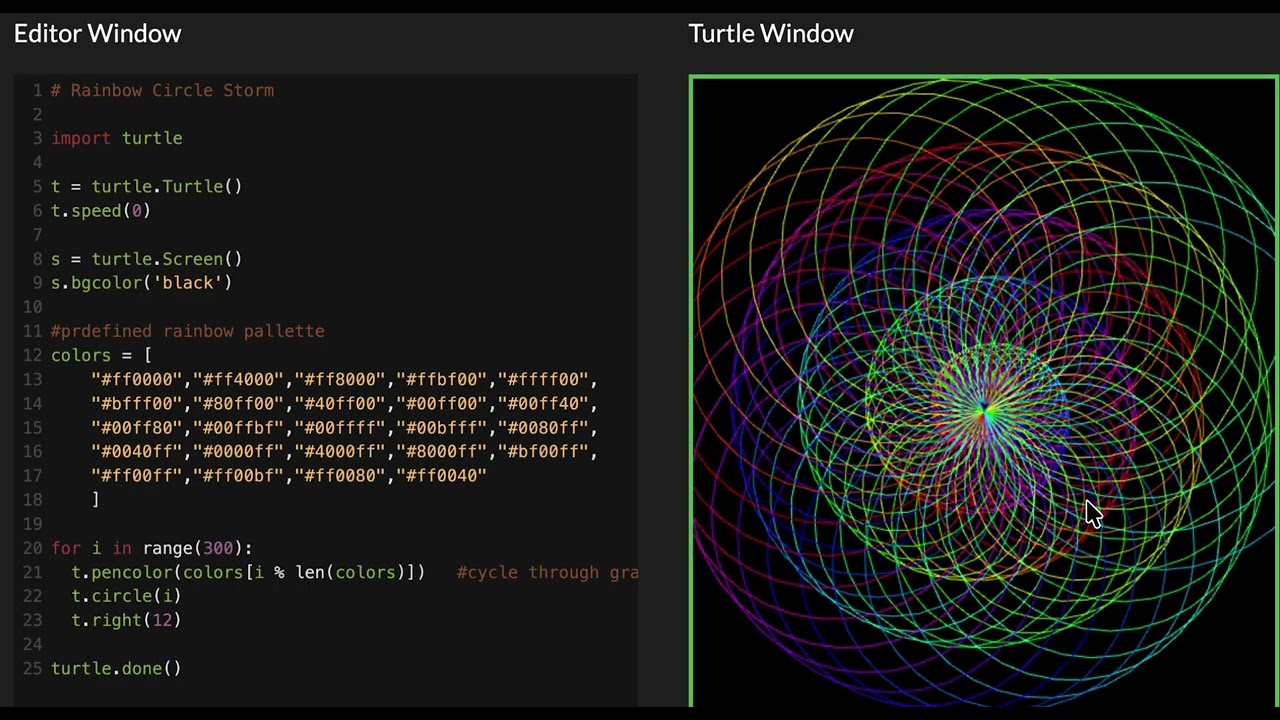Click the "#ff00ff" color string
Image resolution: width=1280 pixels, height=720 pixels.
coord(137,475)
